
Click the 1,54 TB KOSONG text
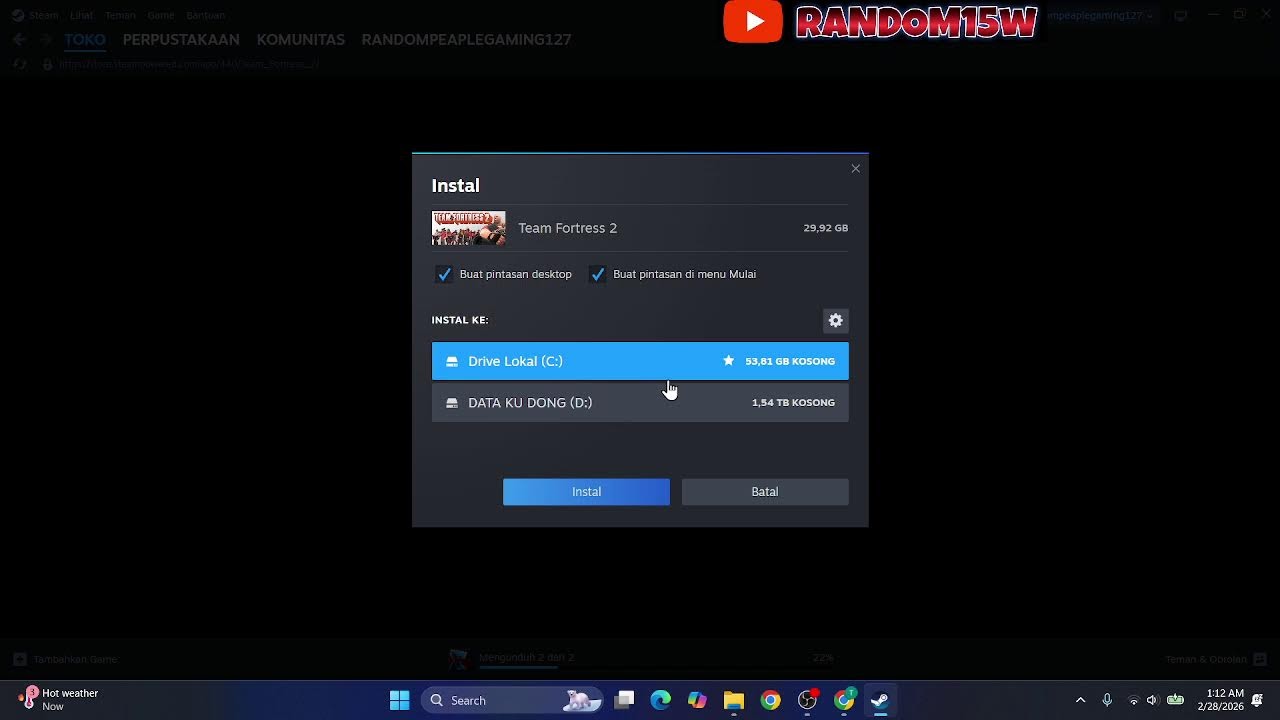click(x=793, y=403)
